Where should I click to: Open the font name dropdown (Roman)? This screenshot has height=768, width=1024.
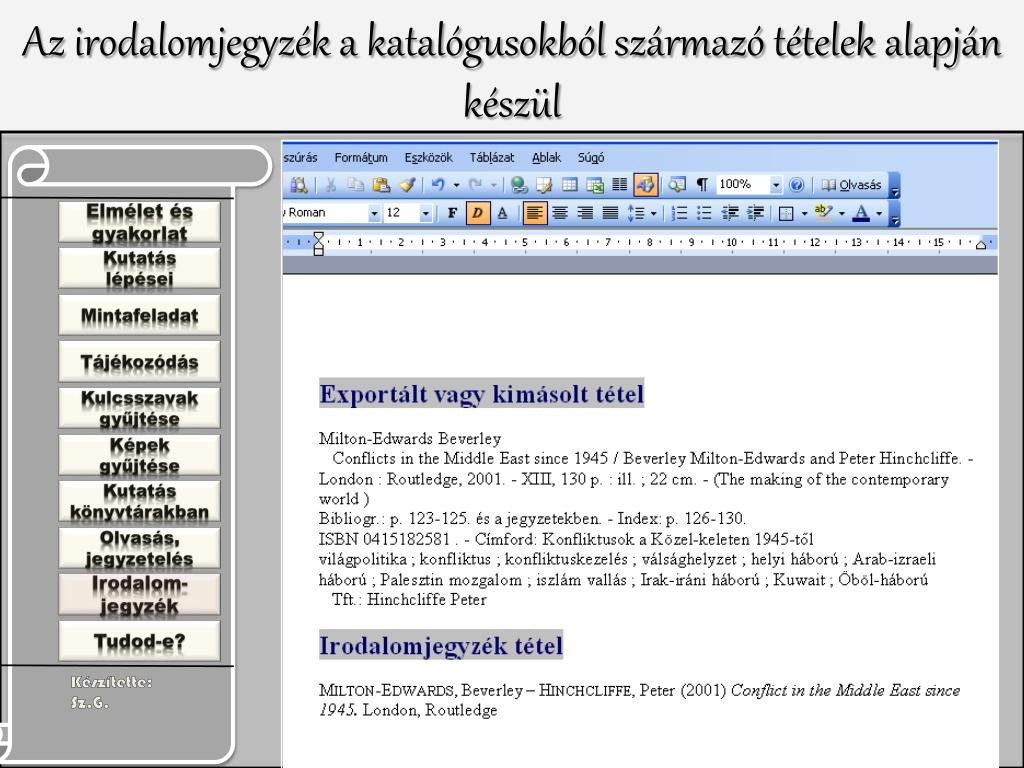tap(374, 213)
